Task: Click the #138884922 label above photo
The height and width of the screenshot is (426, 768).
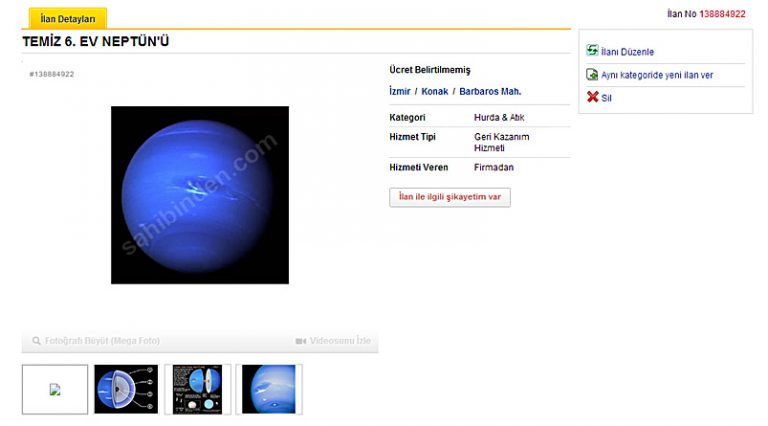Action: click(51, 74)
